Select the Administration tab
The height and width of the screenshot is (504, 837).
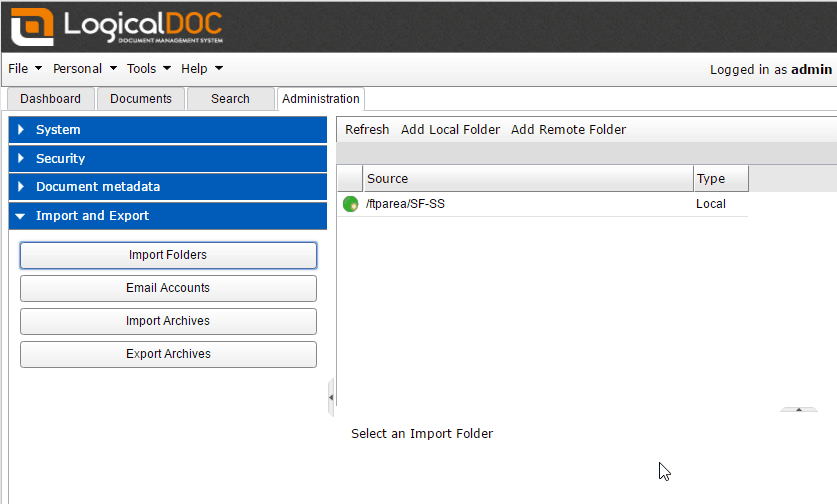click(321, 99)
